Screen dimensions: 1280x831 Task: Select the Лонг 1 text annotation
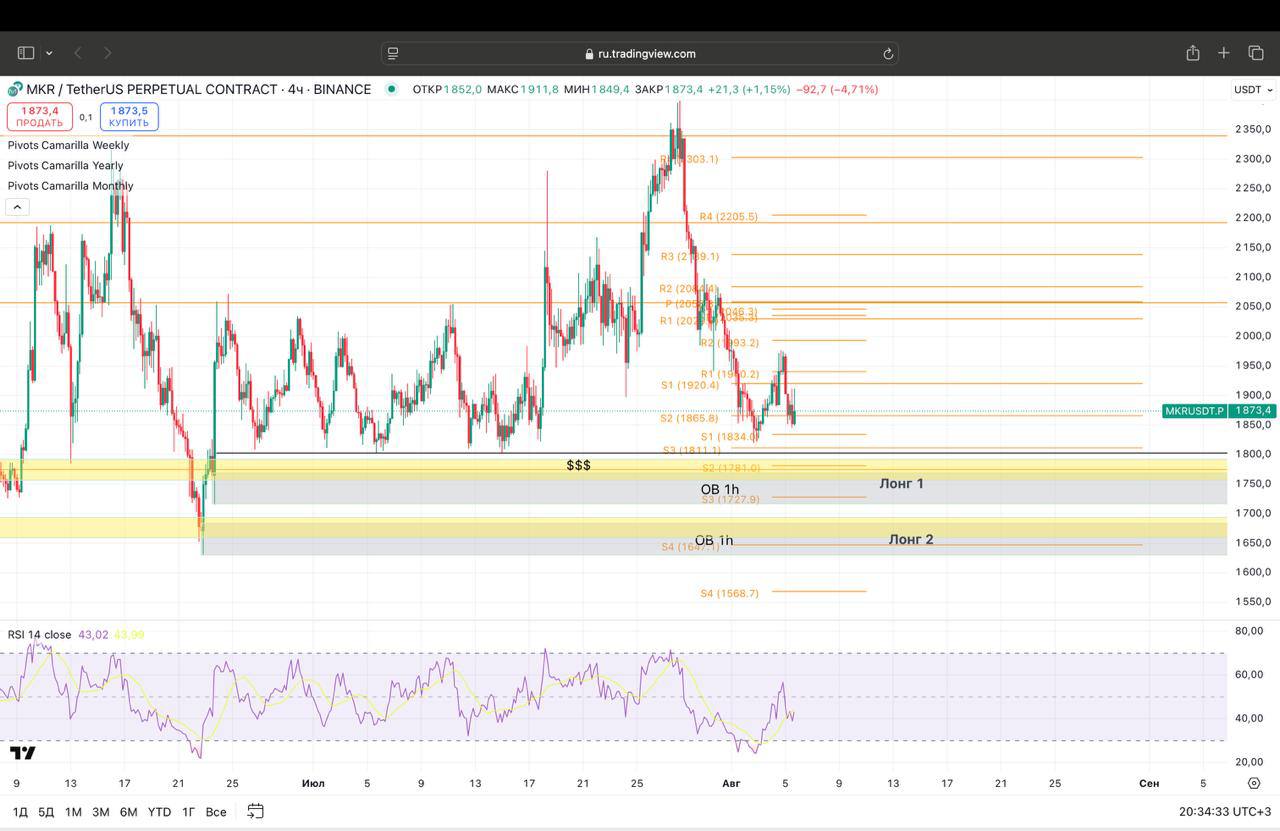click(x=901, y=483)
